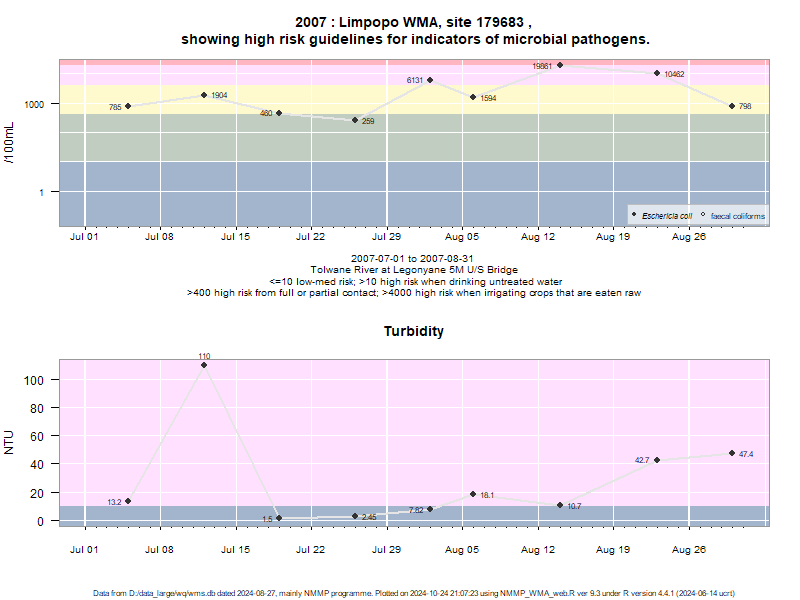Viewport: 800px width, 600px height.
Task: Click the '40' tick on the NTU axis
Action: (x=37, y=465)
